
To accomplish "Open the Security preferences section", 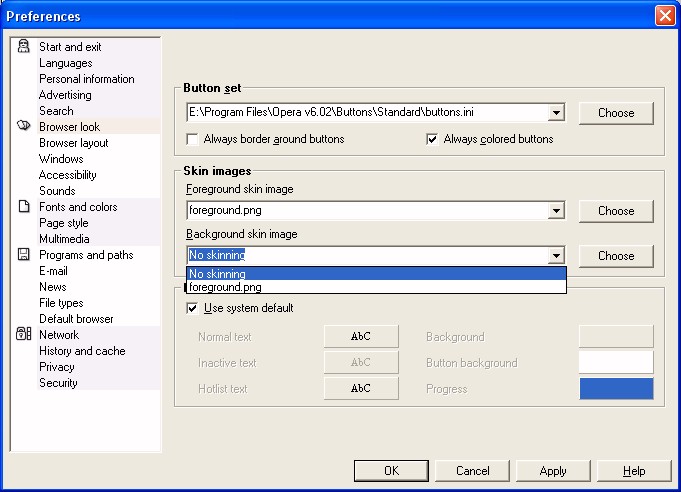I will coord(58,383).
